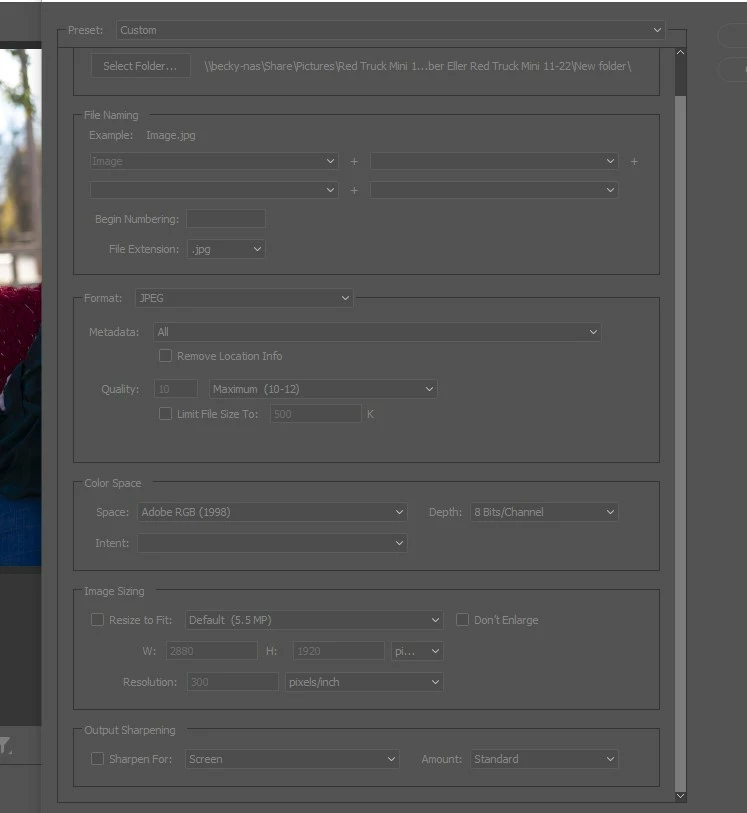Open the Default (5.5 MP) resize dropdown

(x=314, y=620)
